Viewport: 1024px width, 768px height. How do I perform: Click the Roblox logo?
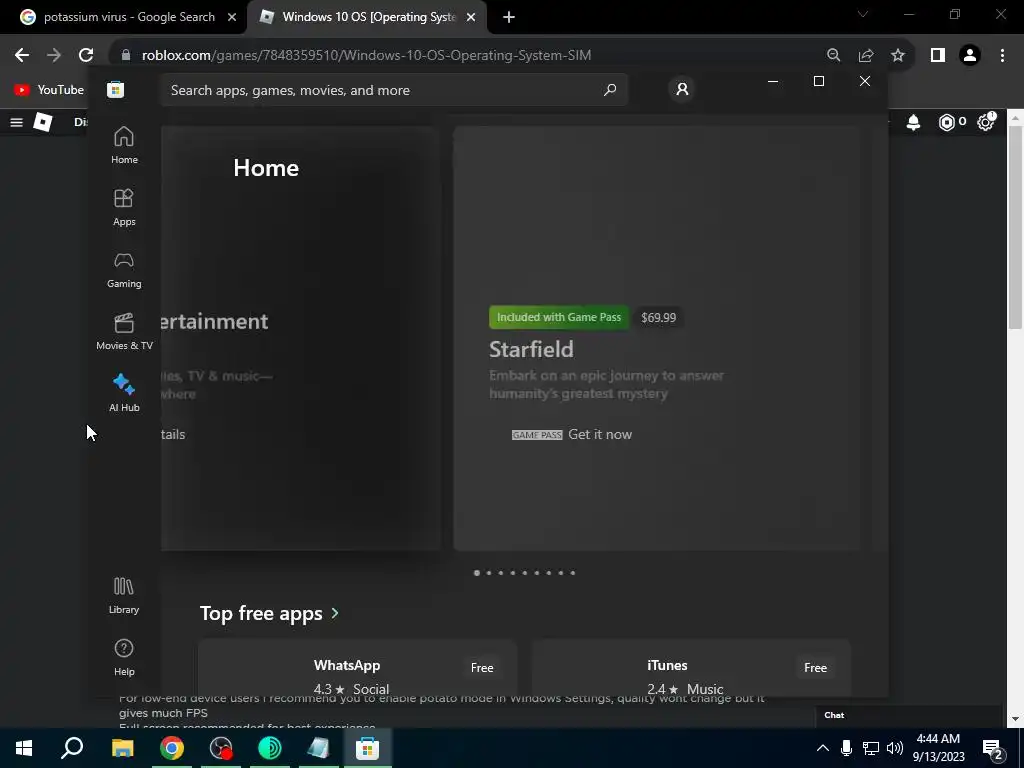(x=43, y=122)
